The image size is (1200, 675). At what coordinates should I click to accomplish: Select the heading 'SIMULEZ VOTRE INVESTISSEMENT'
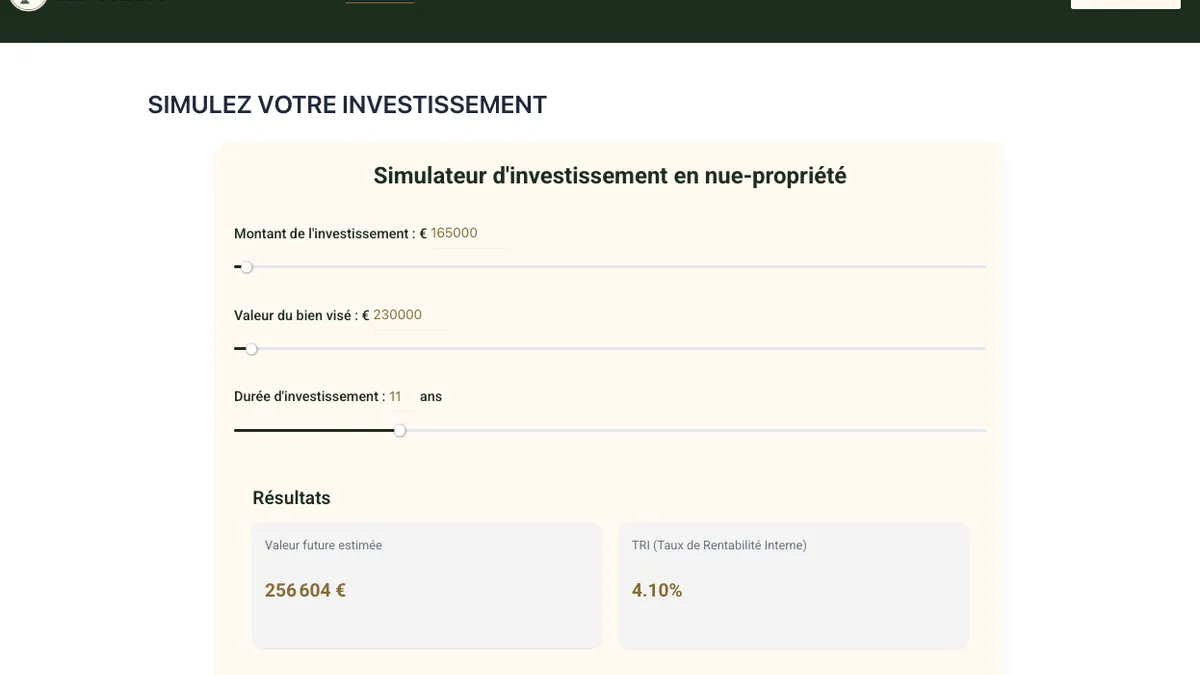click(347, 105)
